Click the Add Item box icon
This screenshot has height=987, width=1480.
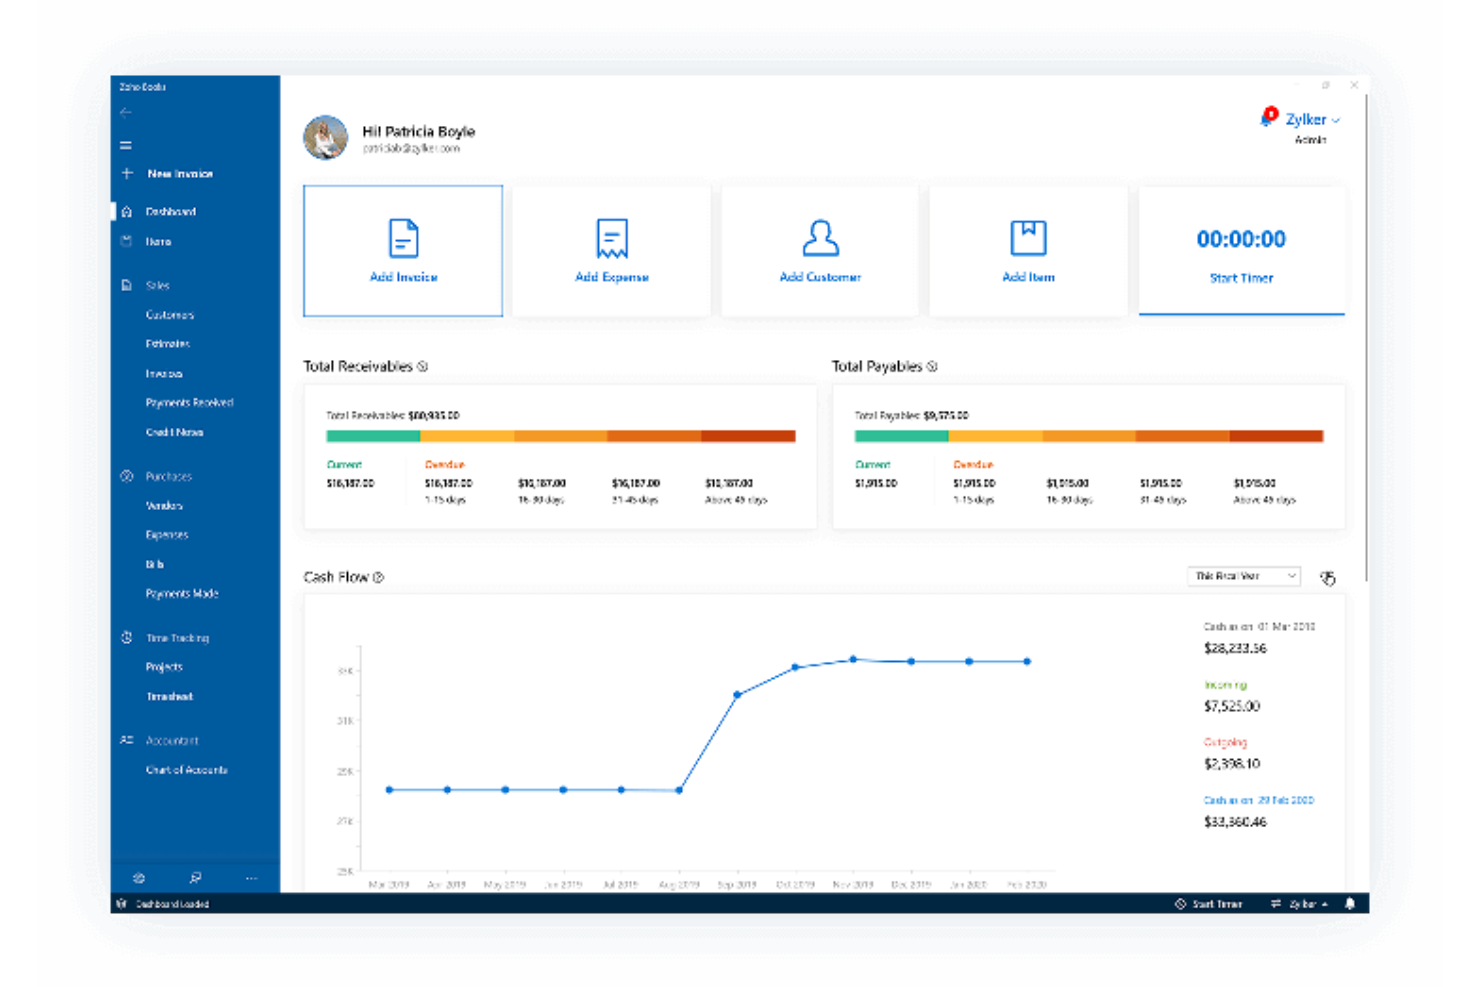click(x=1028, y=238)
